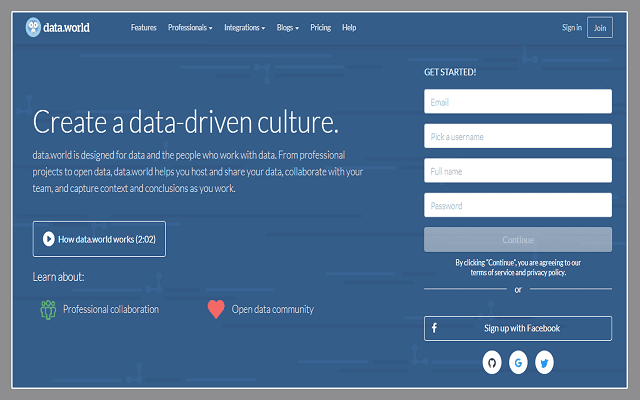Screen dimensions: 640x400
Task: Click into the Email field
Action: point(517,102)
